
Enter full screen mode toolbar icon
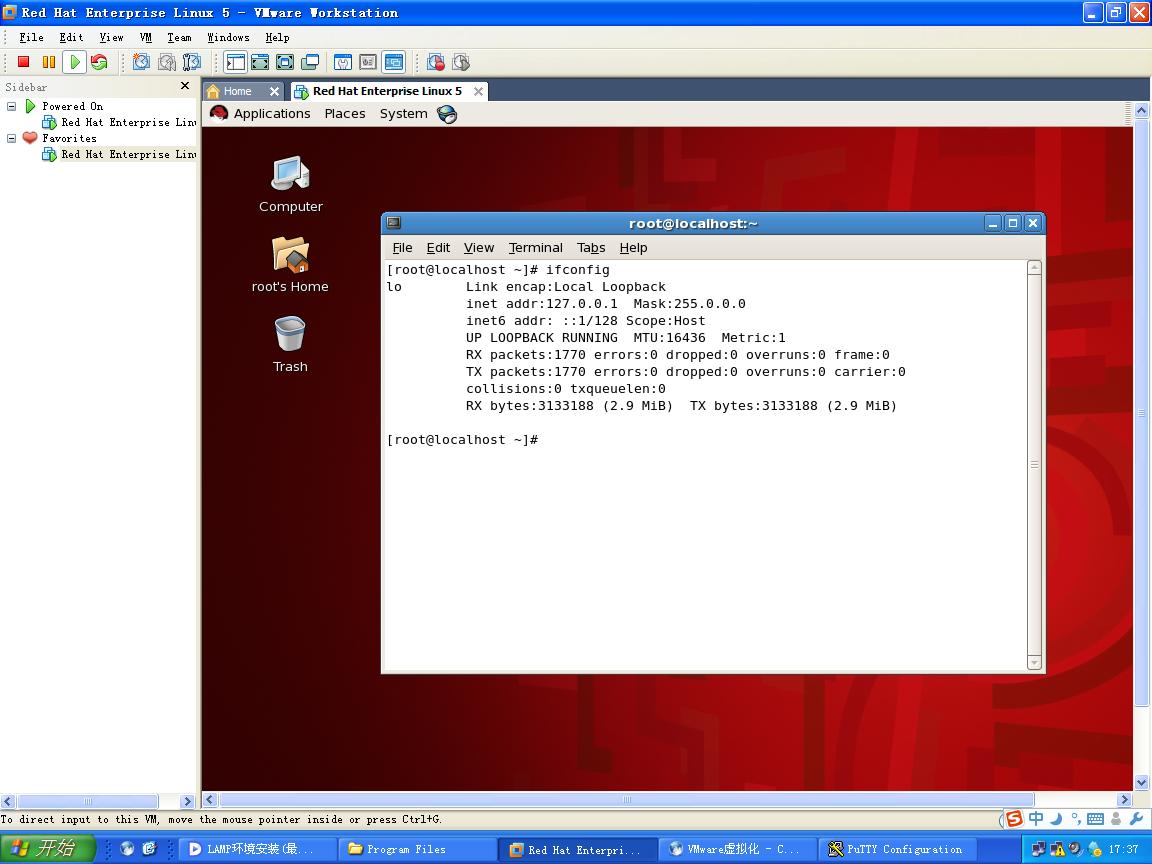click(x=285, y=62)
